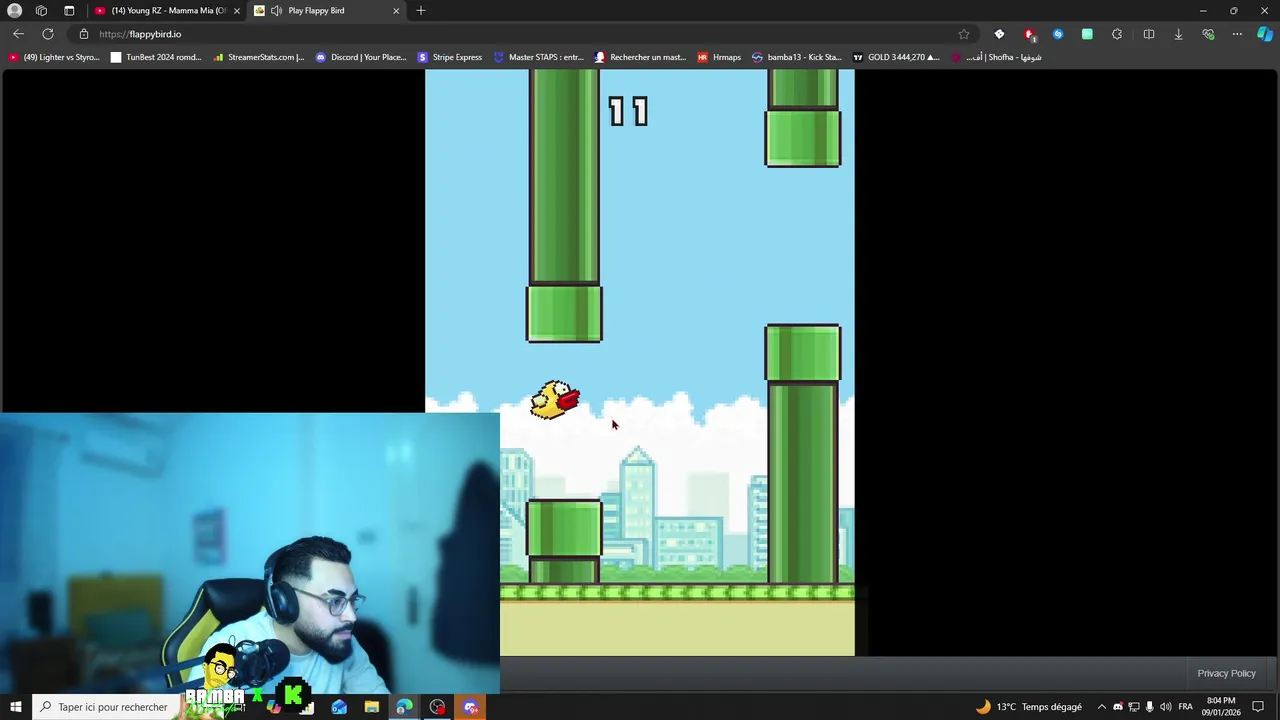Open Settings and more menu

1237,34
